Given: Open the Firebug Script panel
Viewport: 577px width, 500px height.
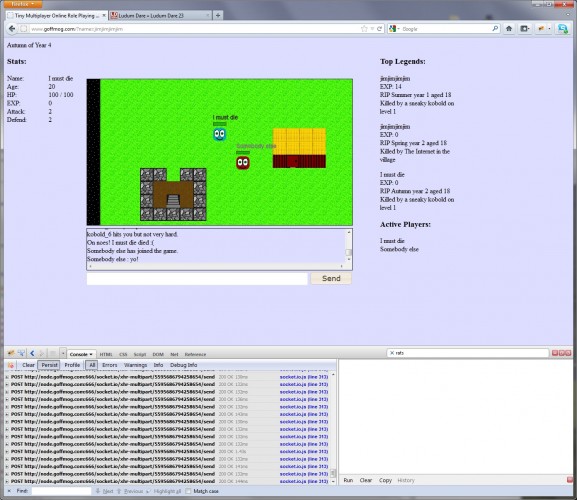Looking at the screenshot, I should click(140, 354).
